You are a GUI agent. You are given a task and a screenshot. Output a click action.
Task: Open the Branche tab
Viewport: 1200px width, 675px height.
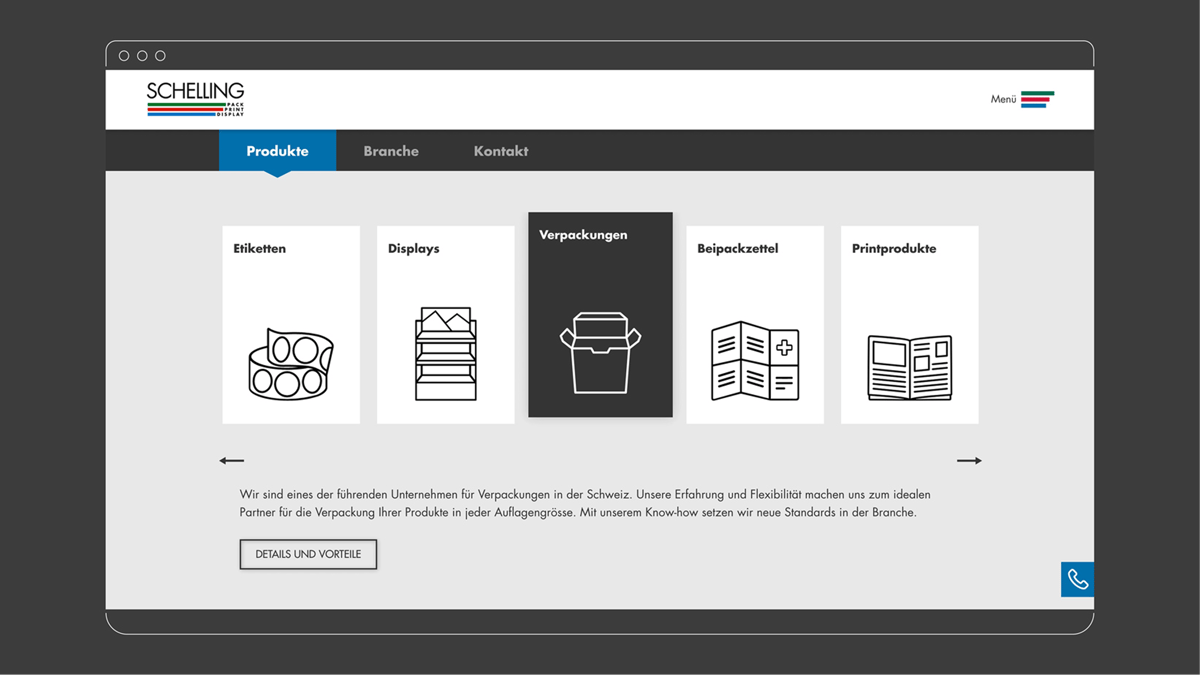pos(391,150)
